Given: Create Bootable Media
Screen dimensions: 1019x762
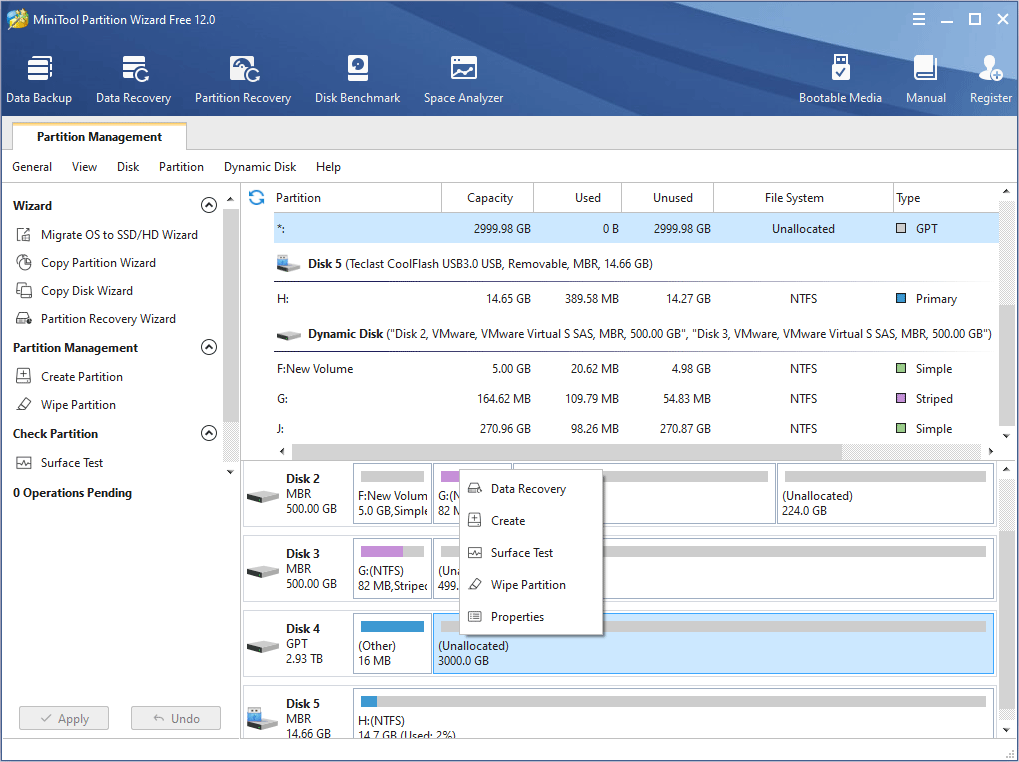Looking at the screenshot, I should pyautogui.click(x=840, y=79).
